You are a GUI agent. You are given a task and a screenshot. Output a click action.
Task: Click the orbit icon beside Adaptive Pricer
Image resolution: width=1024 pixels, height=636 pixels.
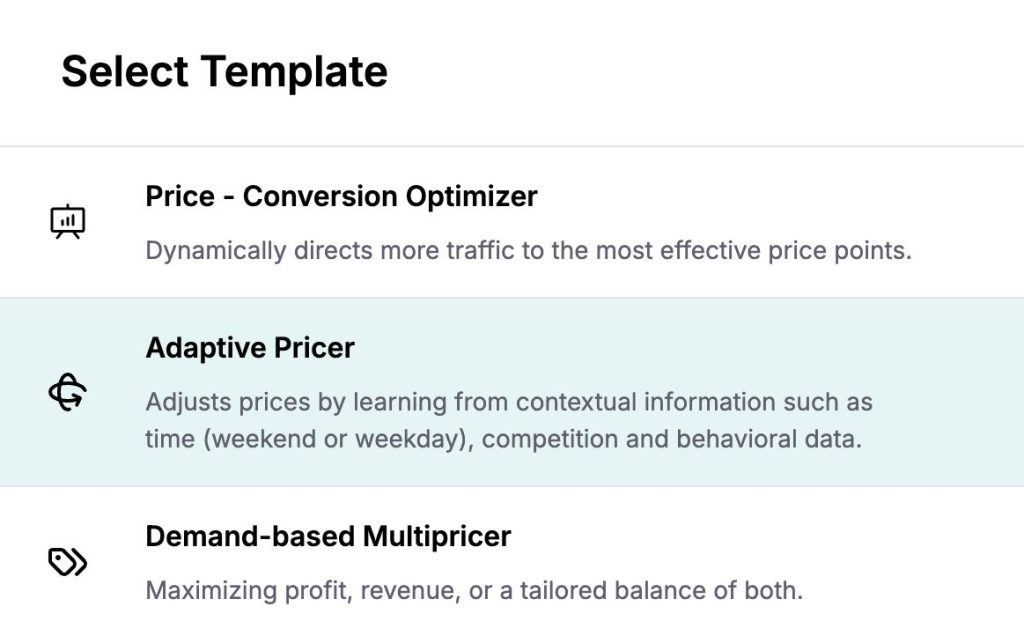68,392
